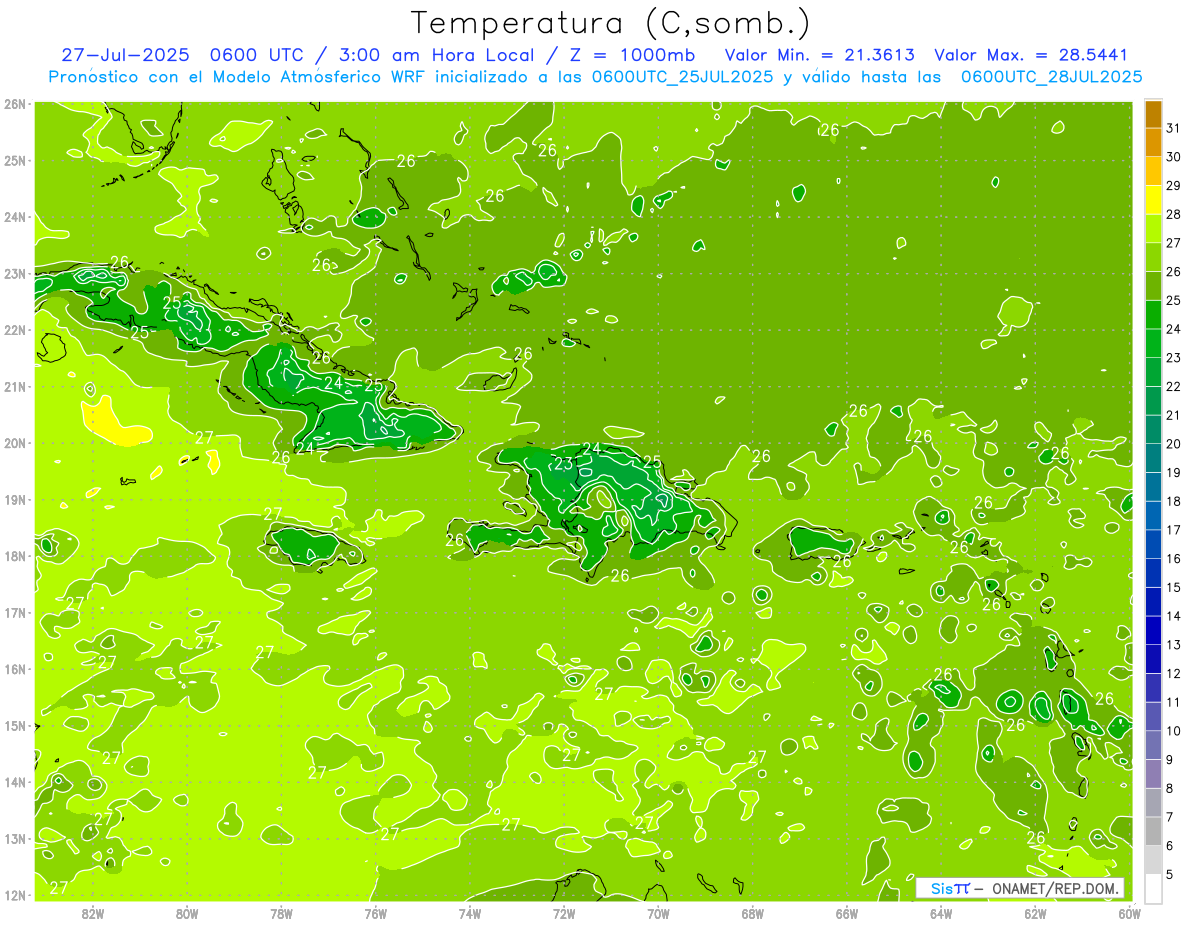Click the yellow warm patch near 20.5N 81.5W

pos(115,421)
